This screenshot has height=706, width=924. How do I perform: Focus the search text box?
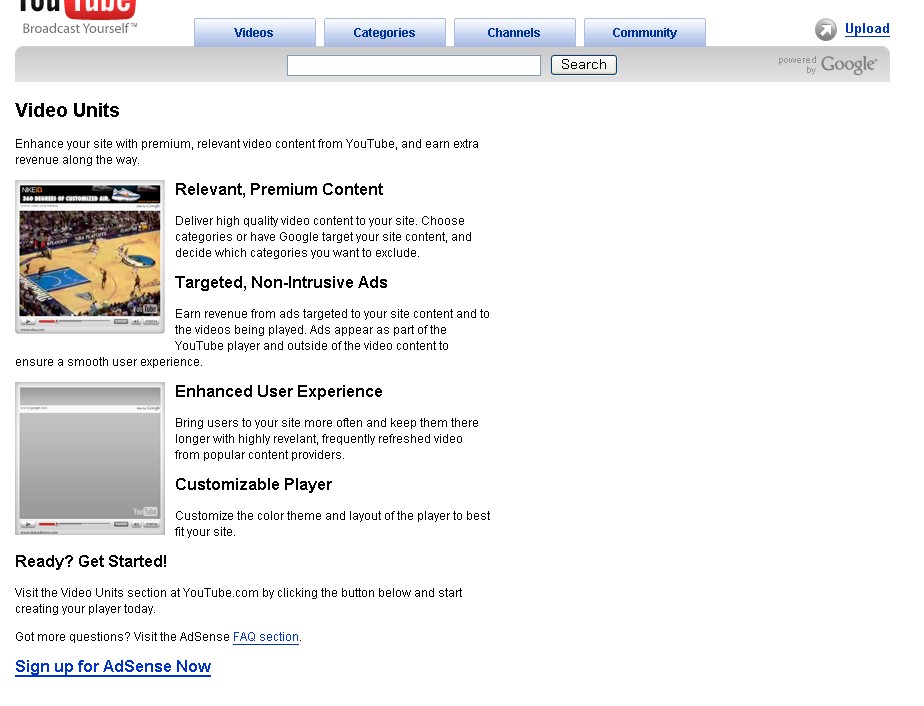414,65
